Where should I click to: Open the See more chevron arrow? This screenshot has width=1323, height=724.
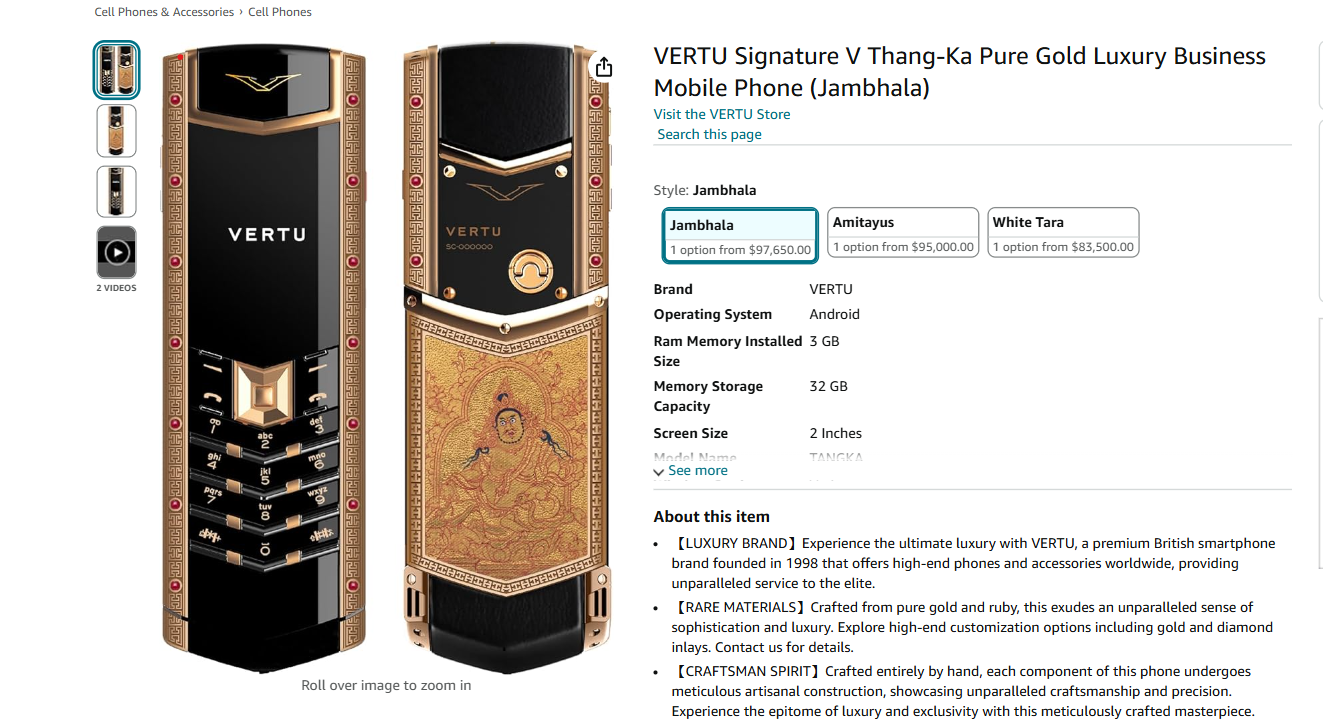point(658,471)
